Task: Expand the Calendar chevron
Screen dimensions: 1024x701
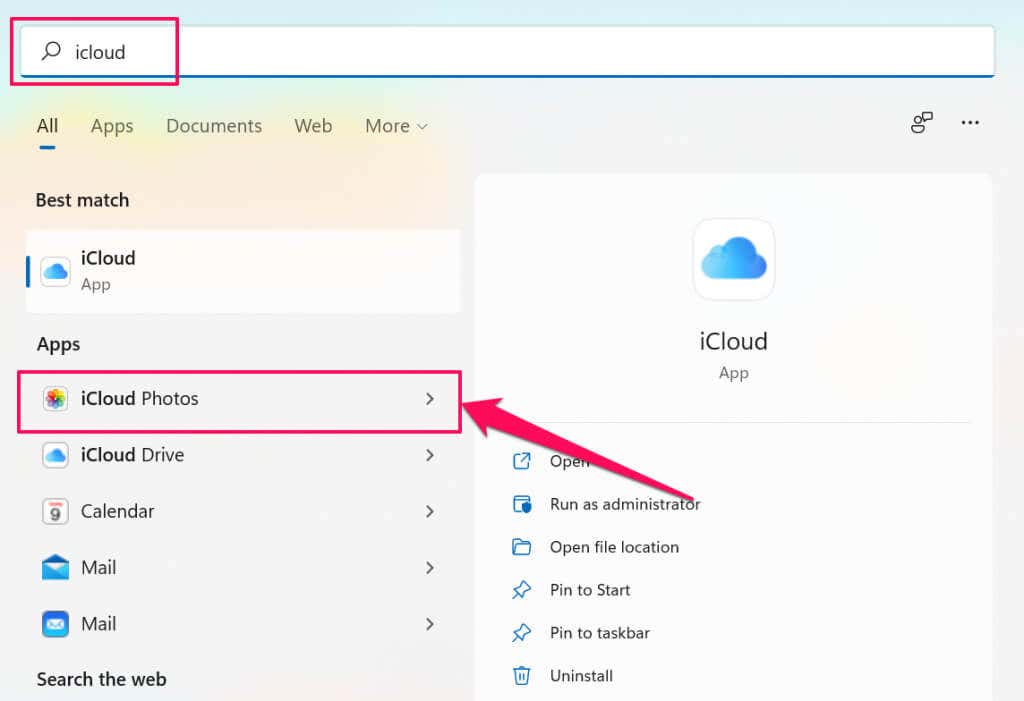Action: pyautogui.click(x=430, y=511)
